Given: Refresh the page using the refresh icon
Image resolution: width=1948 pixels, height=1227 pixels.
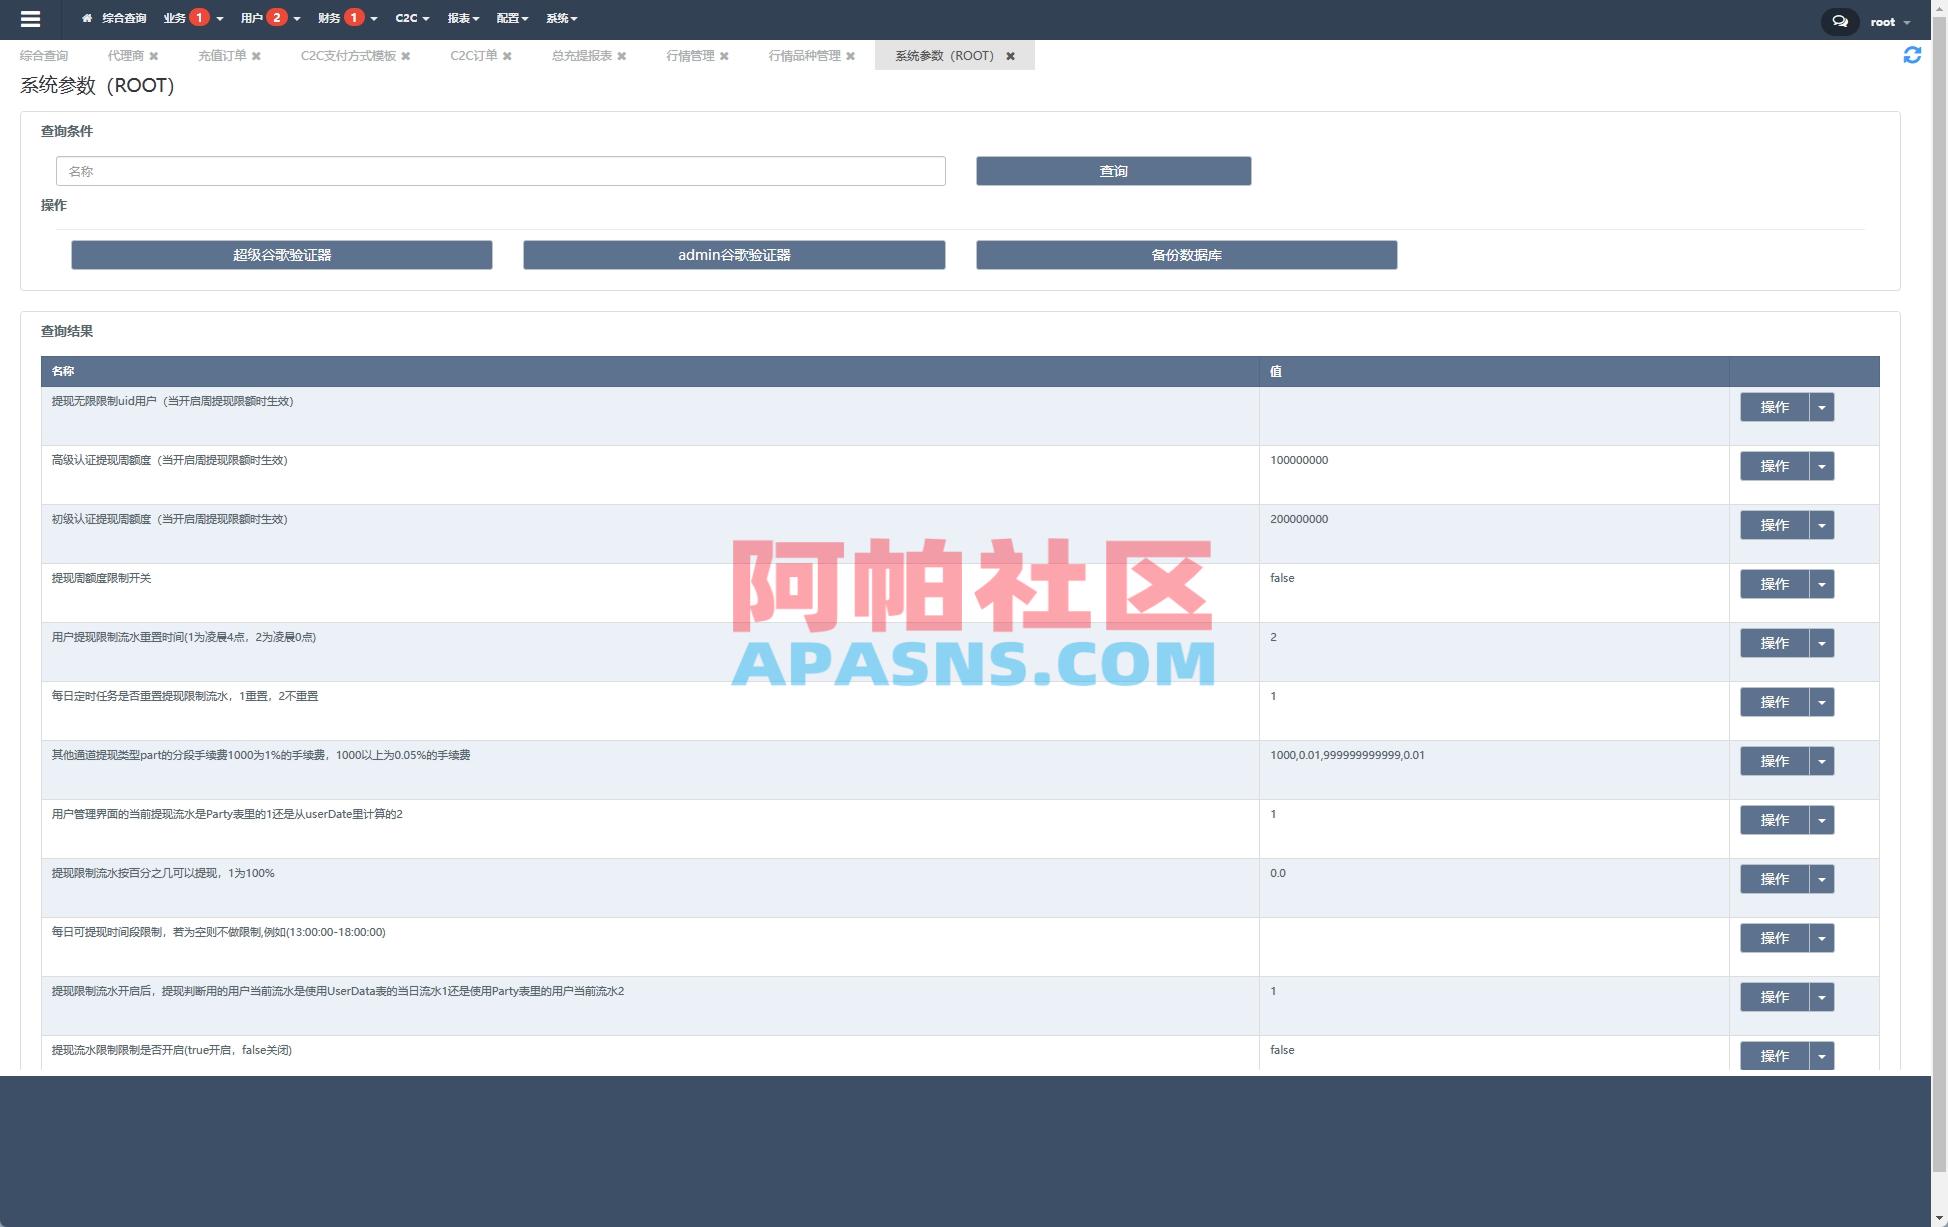Looking at the screenshot, I should pos(1914,56).
